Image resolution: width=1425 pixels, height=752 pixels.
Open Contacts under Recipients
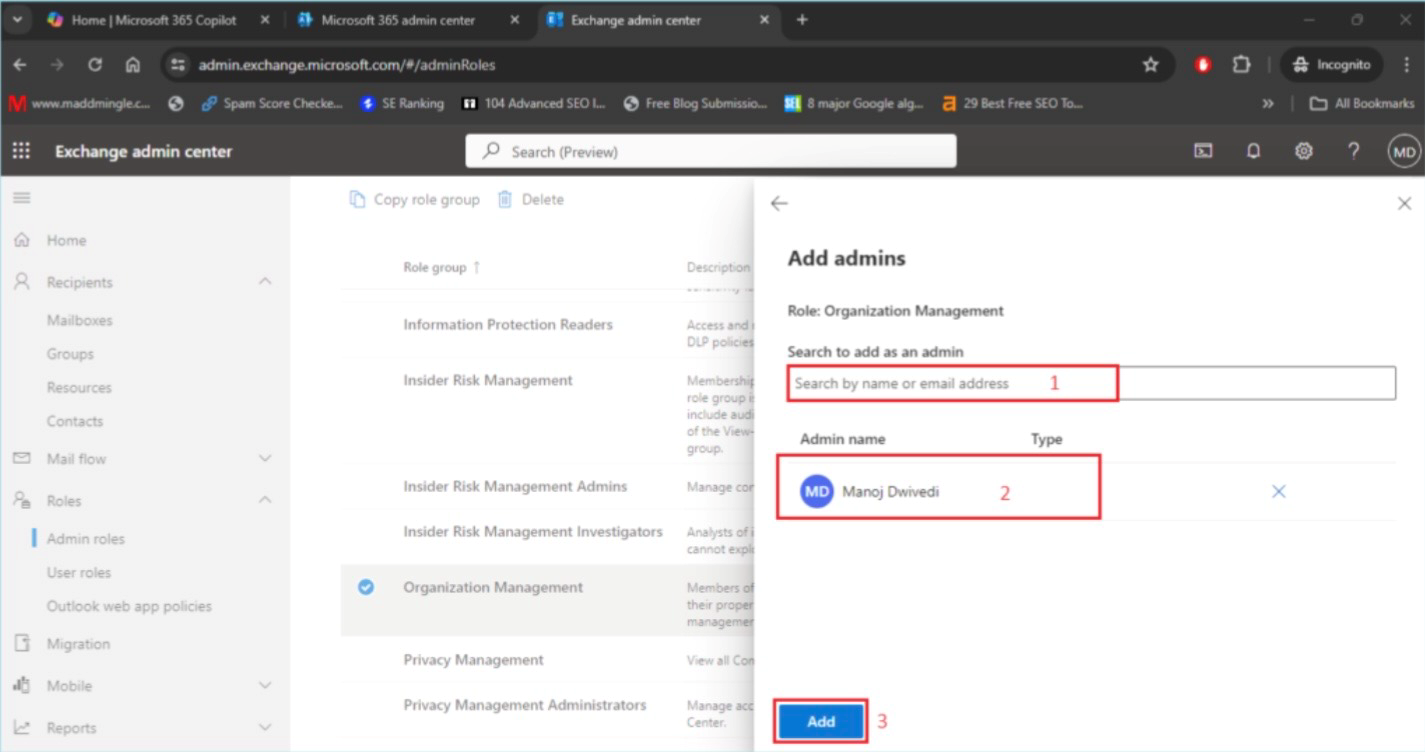[x=75, y=421]
